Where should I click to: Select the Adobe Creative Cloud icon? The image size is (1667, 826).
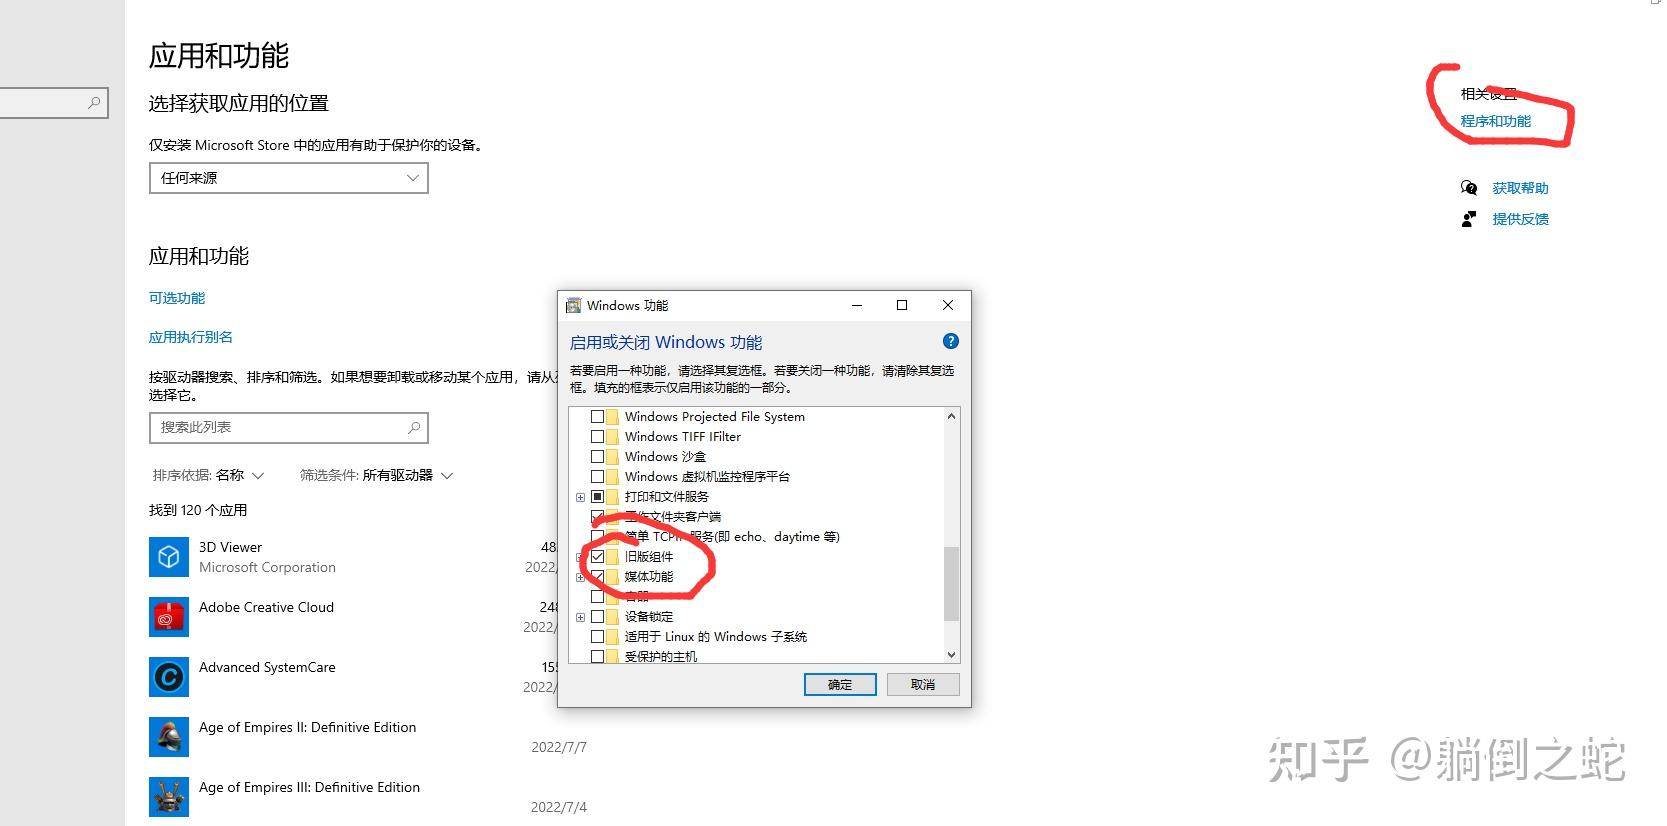(169, 617)
